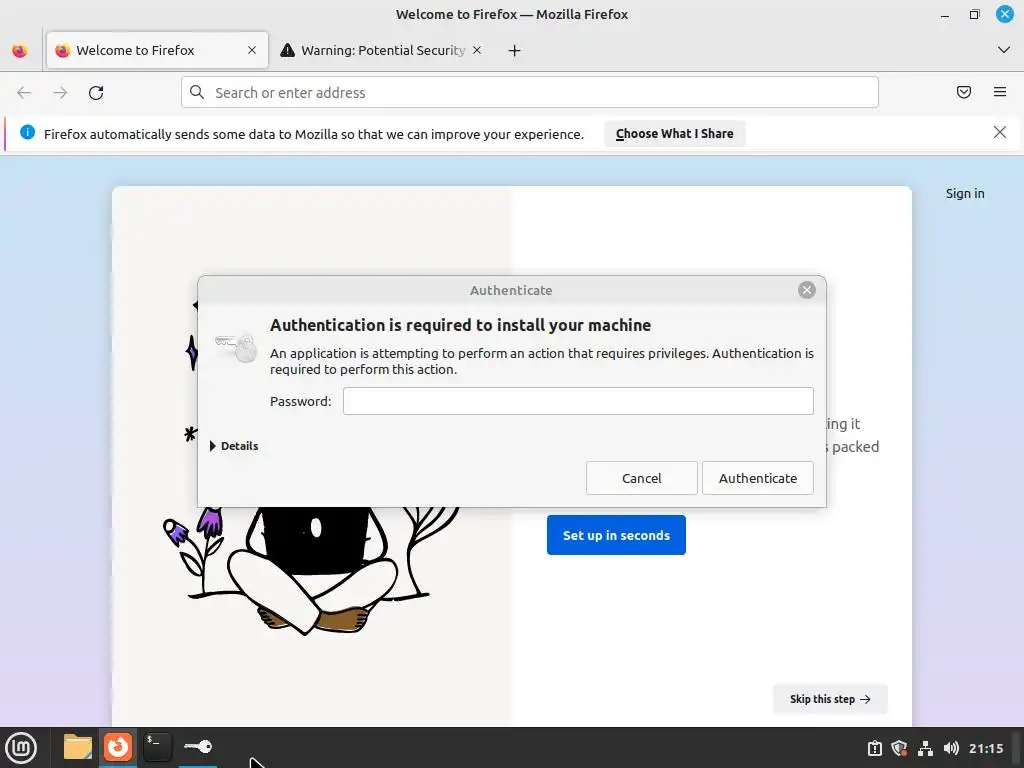The height and width of the screenshot is (768, 1024).
Task: Click Set up in seconds button
Action: [616, 535]
